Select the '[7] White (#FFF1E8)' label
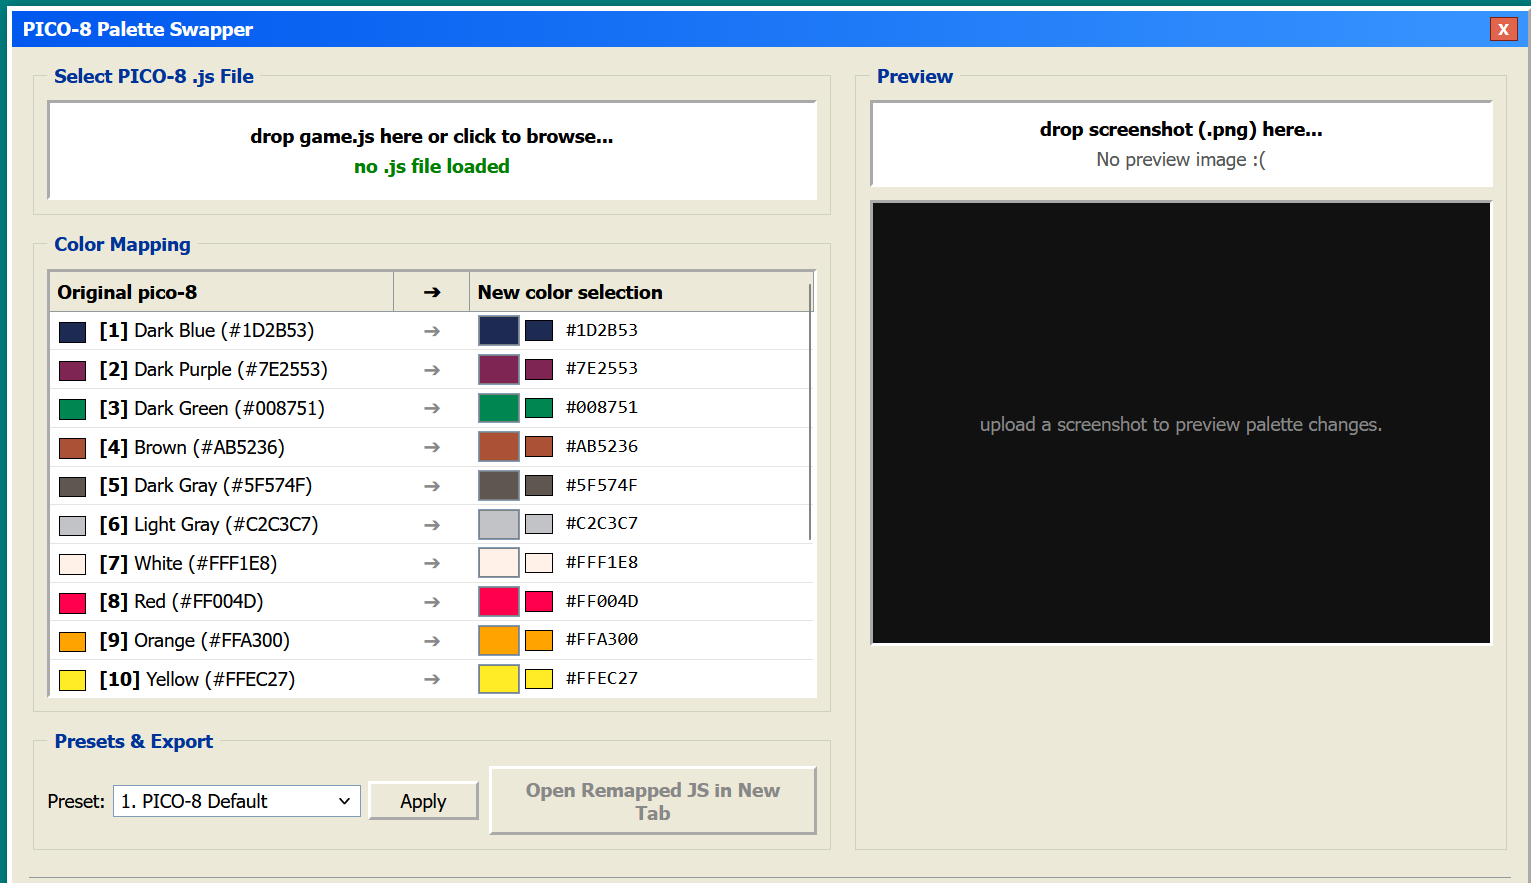 pos(188,563)
